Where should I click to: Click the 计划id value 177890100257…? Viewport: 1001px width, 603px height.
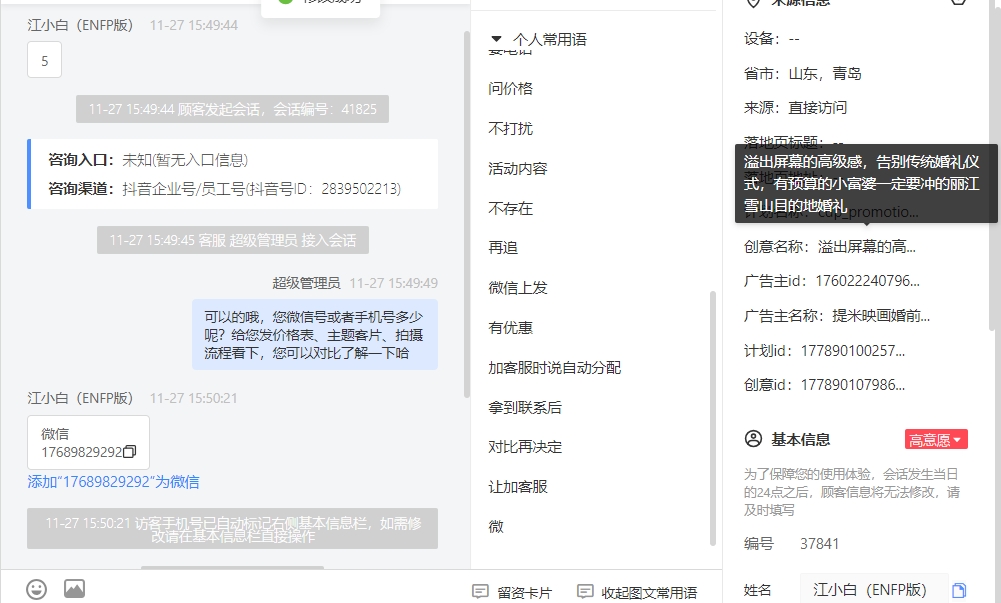[853, 351]
